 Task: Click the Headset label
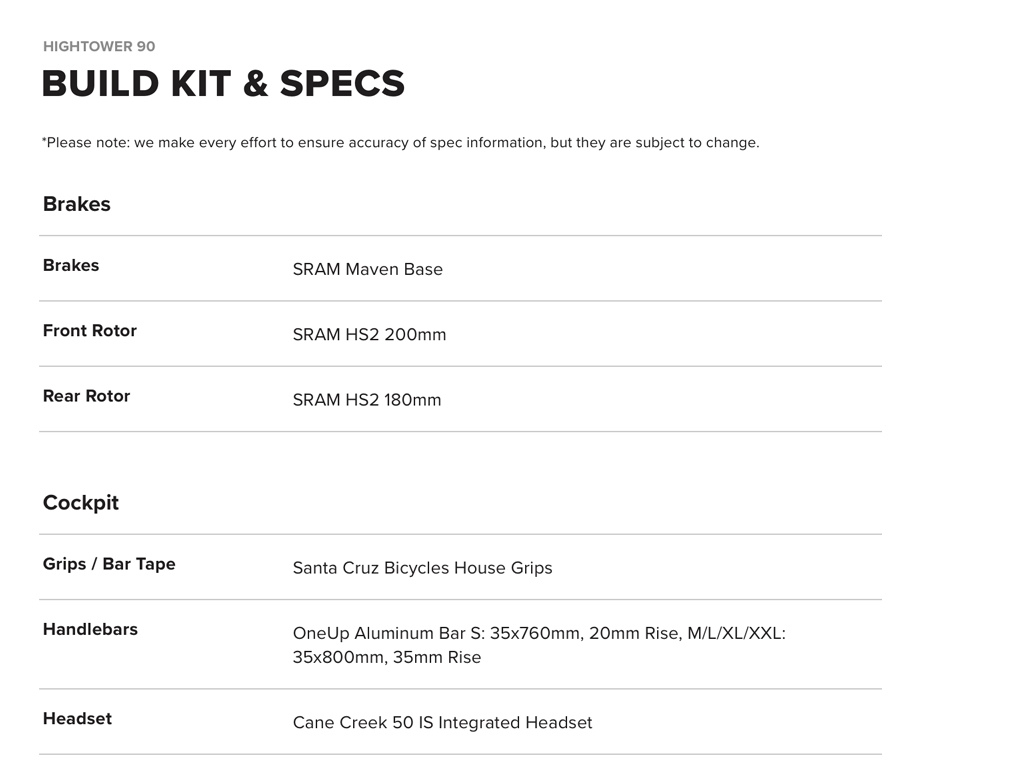click(77, 719)
